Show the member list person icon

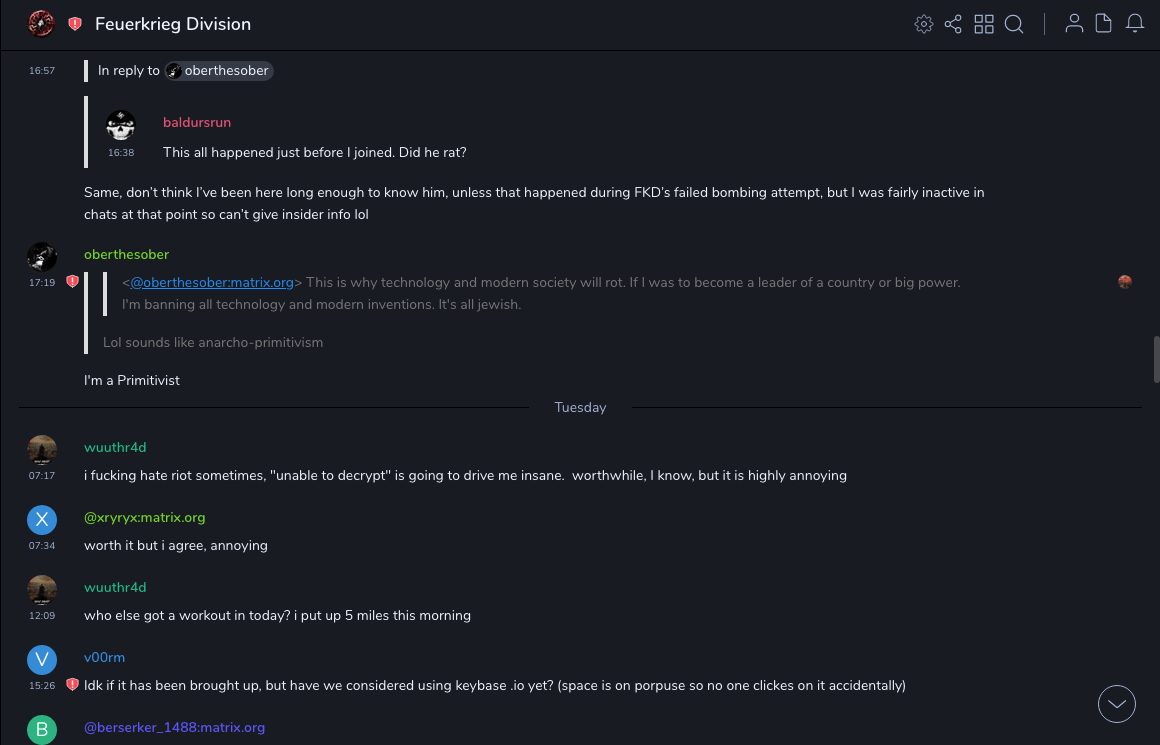(1074, 24)
